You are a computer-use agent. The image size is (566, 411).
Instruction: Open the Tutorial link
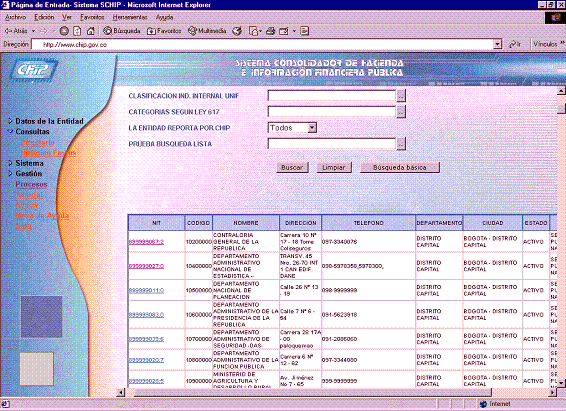[29, 195]
